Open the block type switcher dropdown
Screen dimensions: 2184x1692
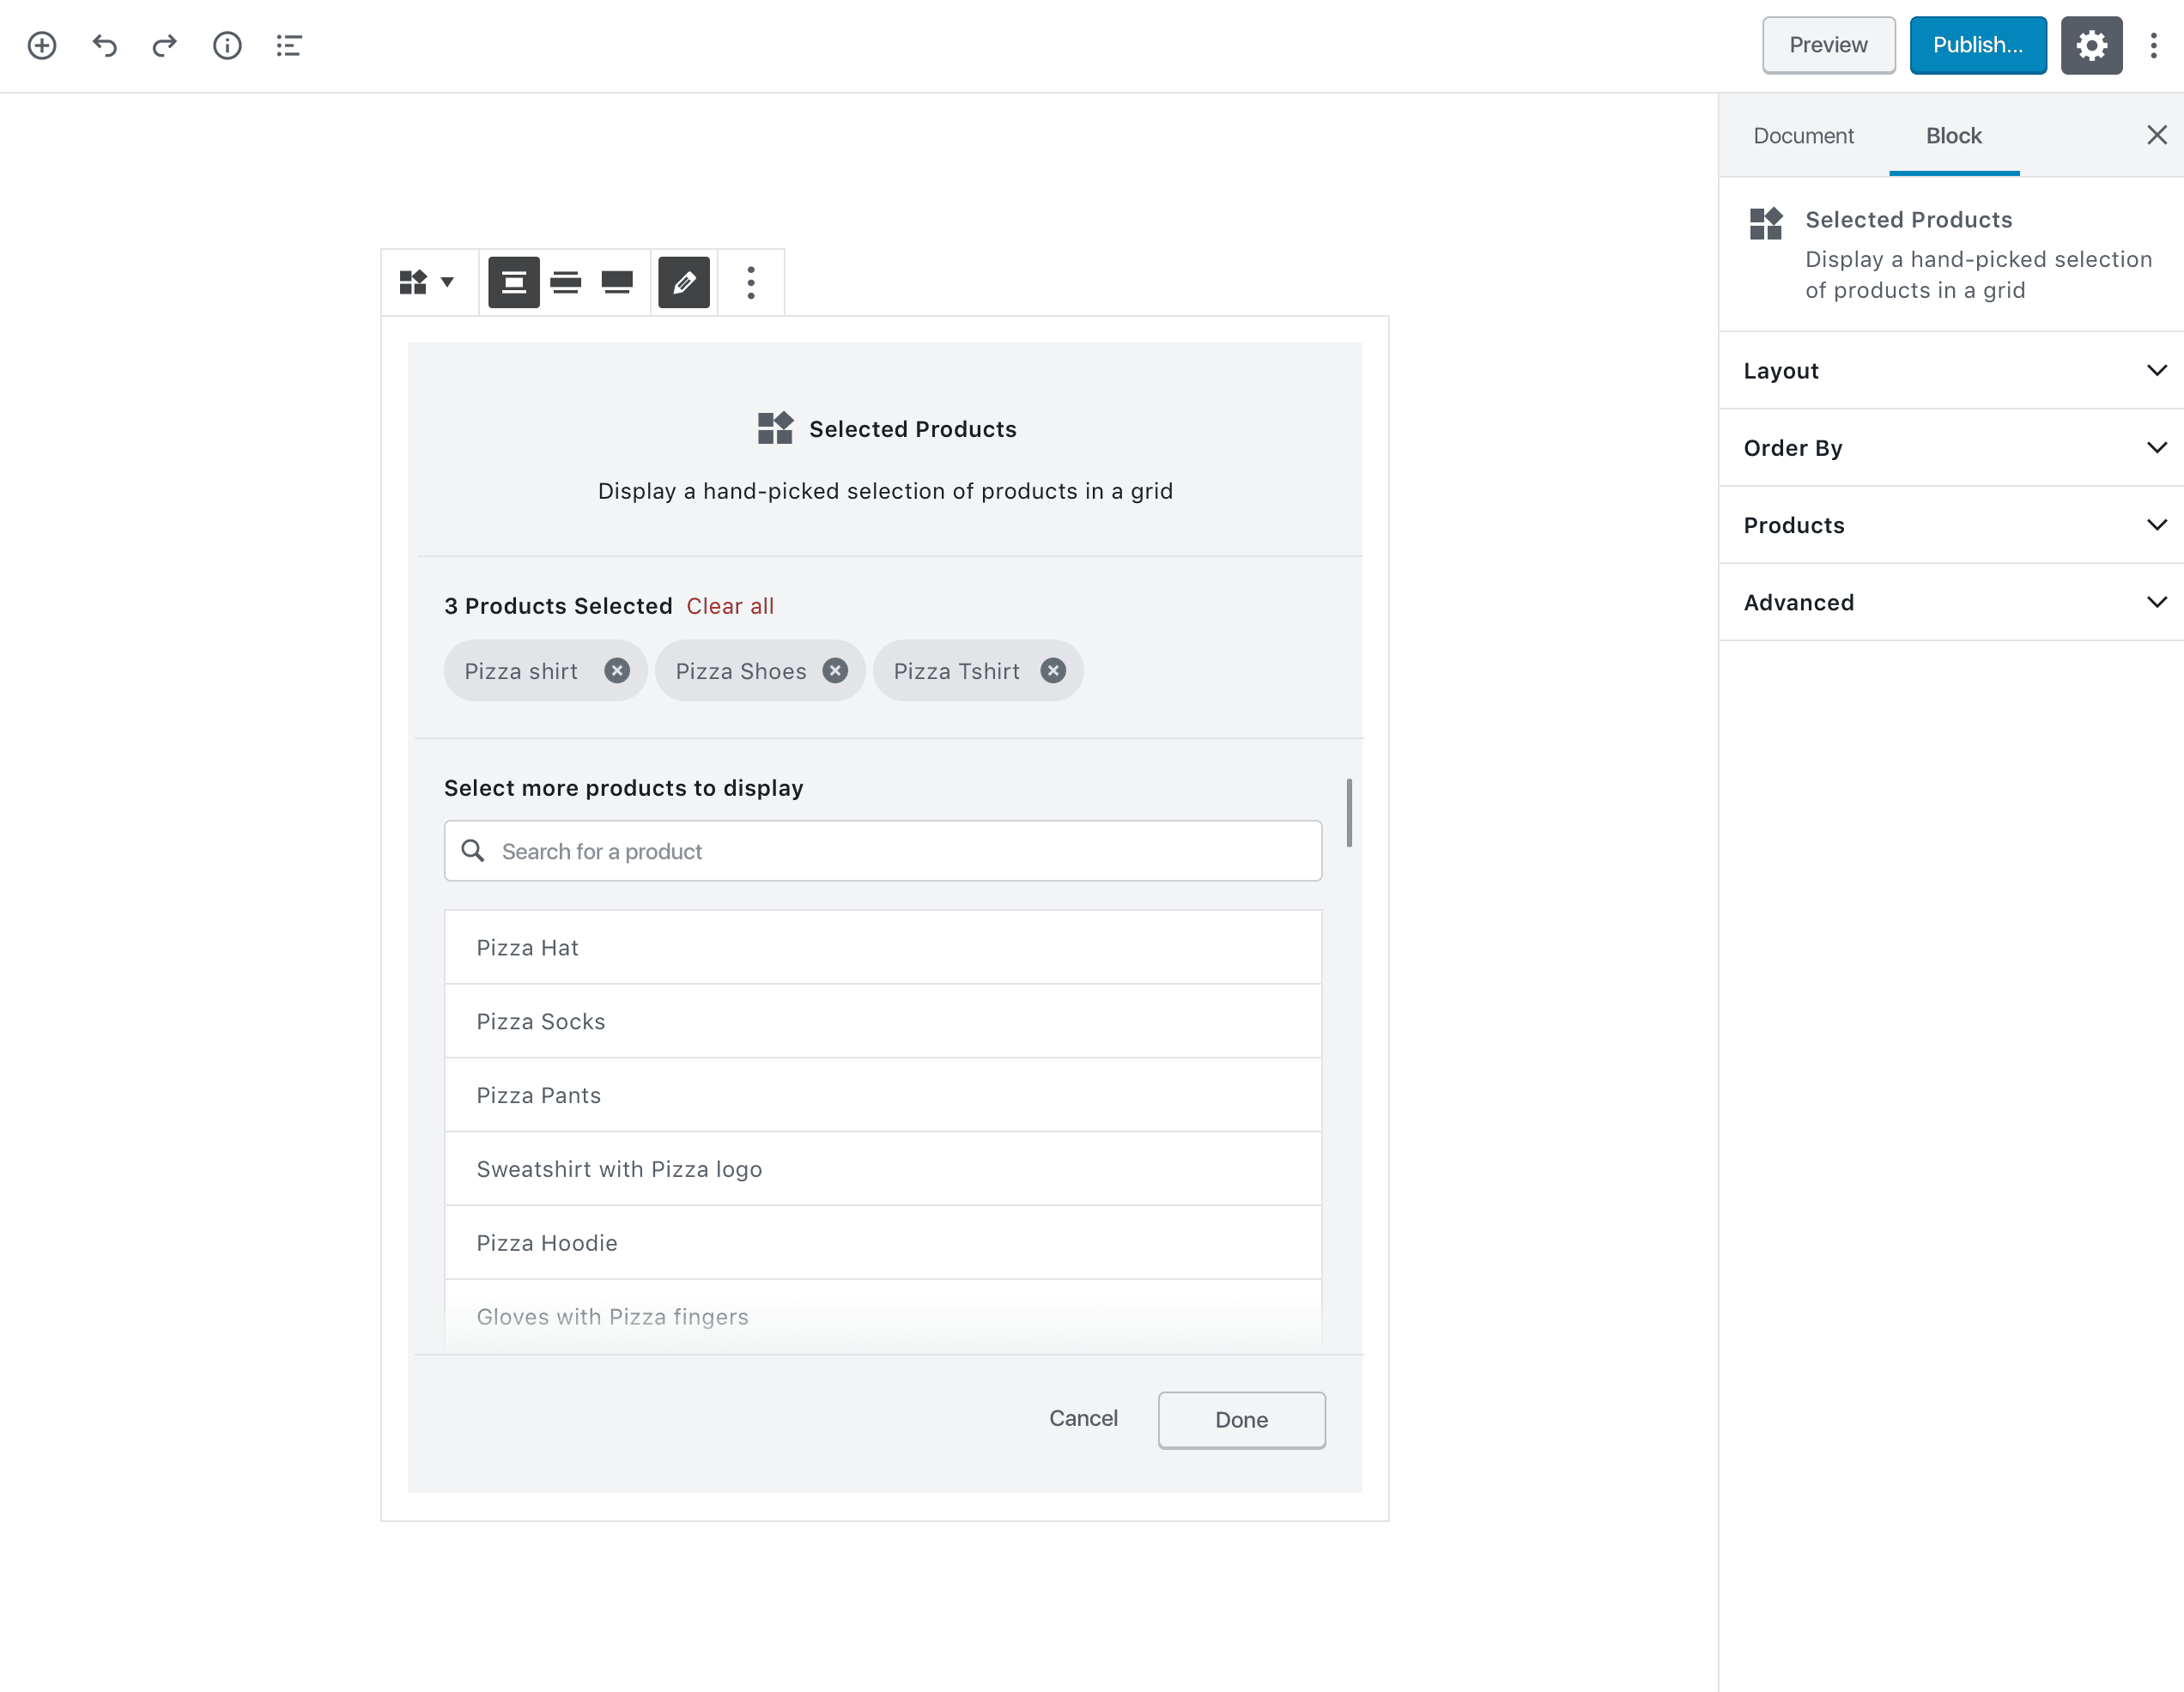point(427,282)
